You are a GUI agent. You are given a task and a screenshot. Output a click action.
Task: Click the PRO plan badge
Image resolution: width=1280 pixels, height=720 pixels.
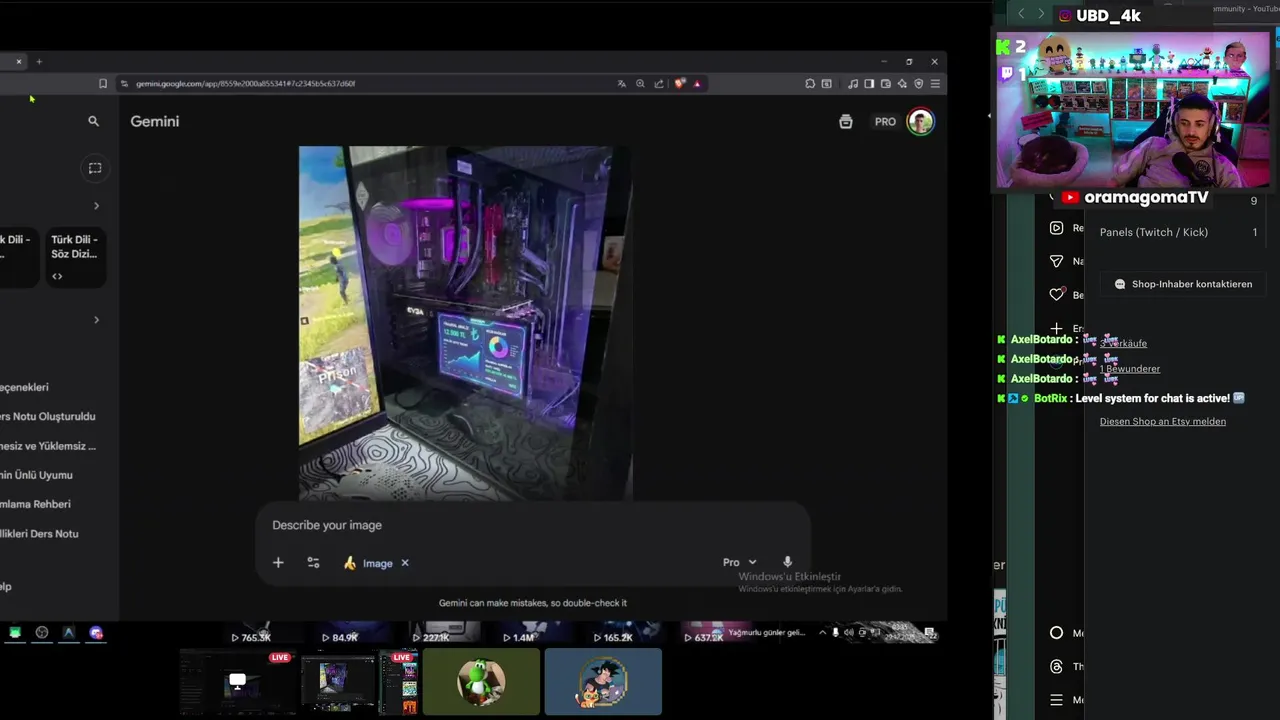(x=885, y=122)
